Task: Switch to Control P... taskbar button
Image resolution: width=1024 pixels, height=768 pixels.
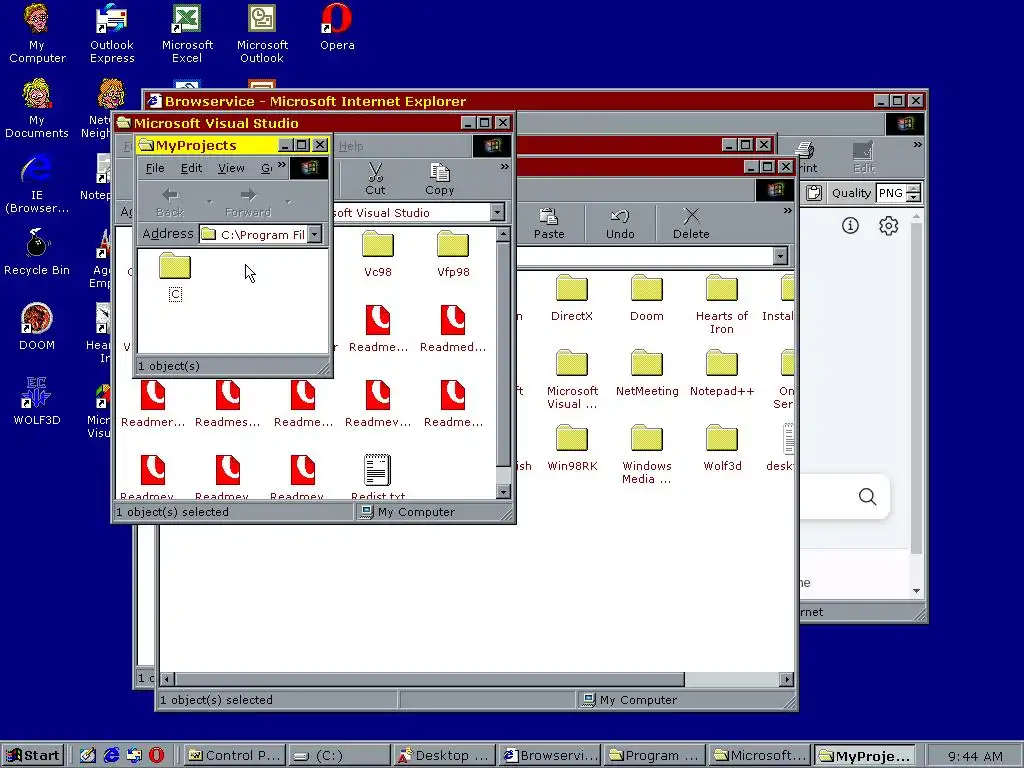Action: 235,756
